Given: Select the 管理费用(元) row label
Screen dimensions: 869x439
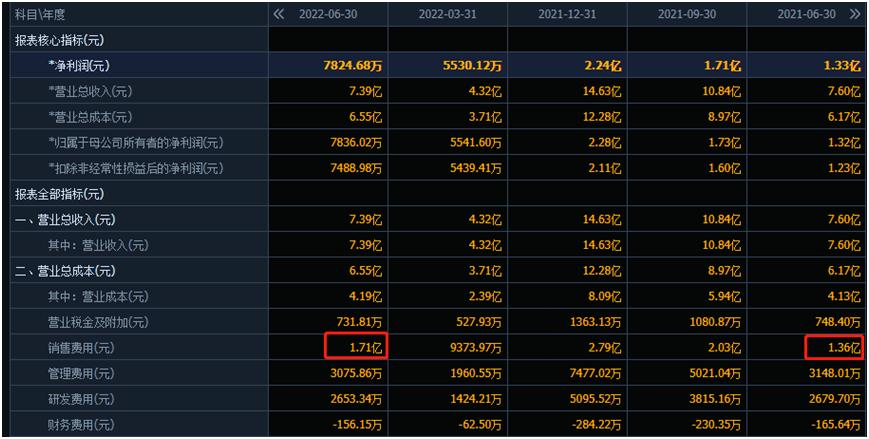Looking at the screenshot, I should 81,374.
